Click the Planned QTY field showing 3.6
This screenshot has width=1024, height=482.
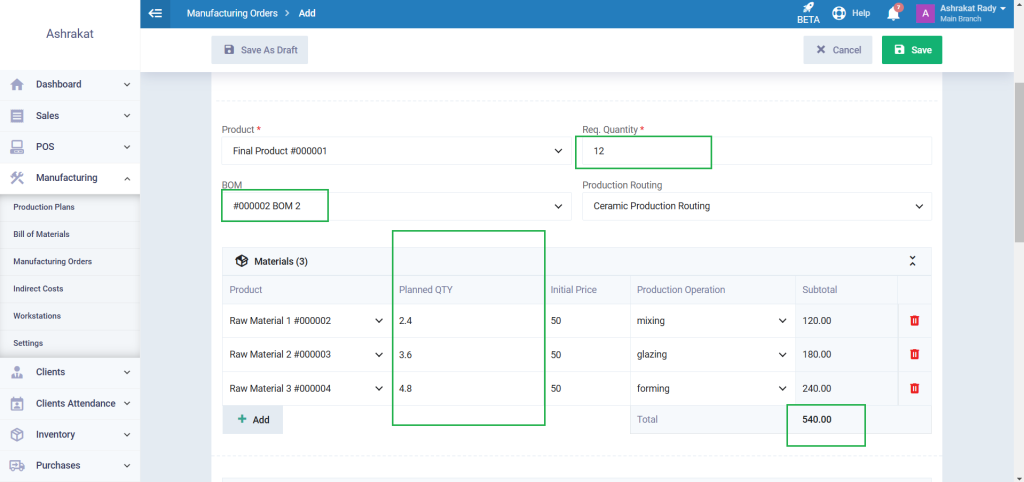point(468,355)
